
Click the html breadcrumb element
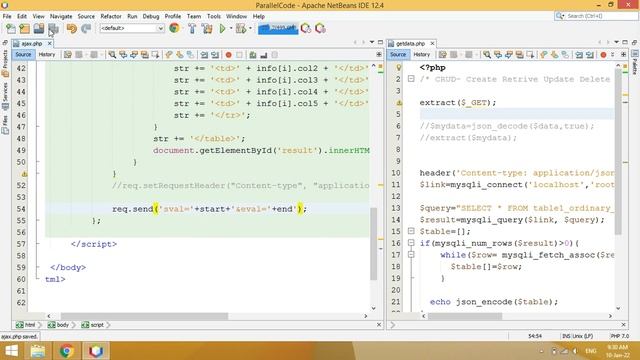[26, 325]
